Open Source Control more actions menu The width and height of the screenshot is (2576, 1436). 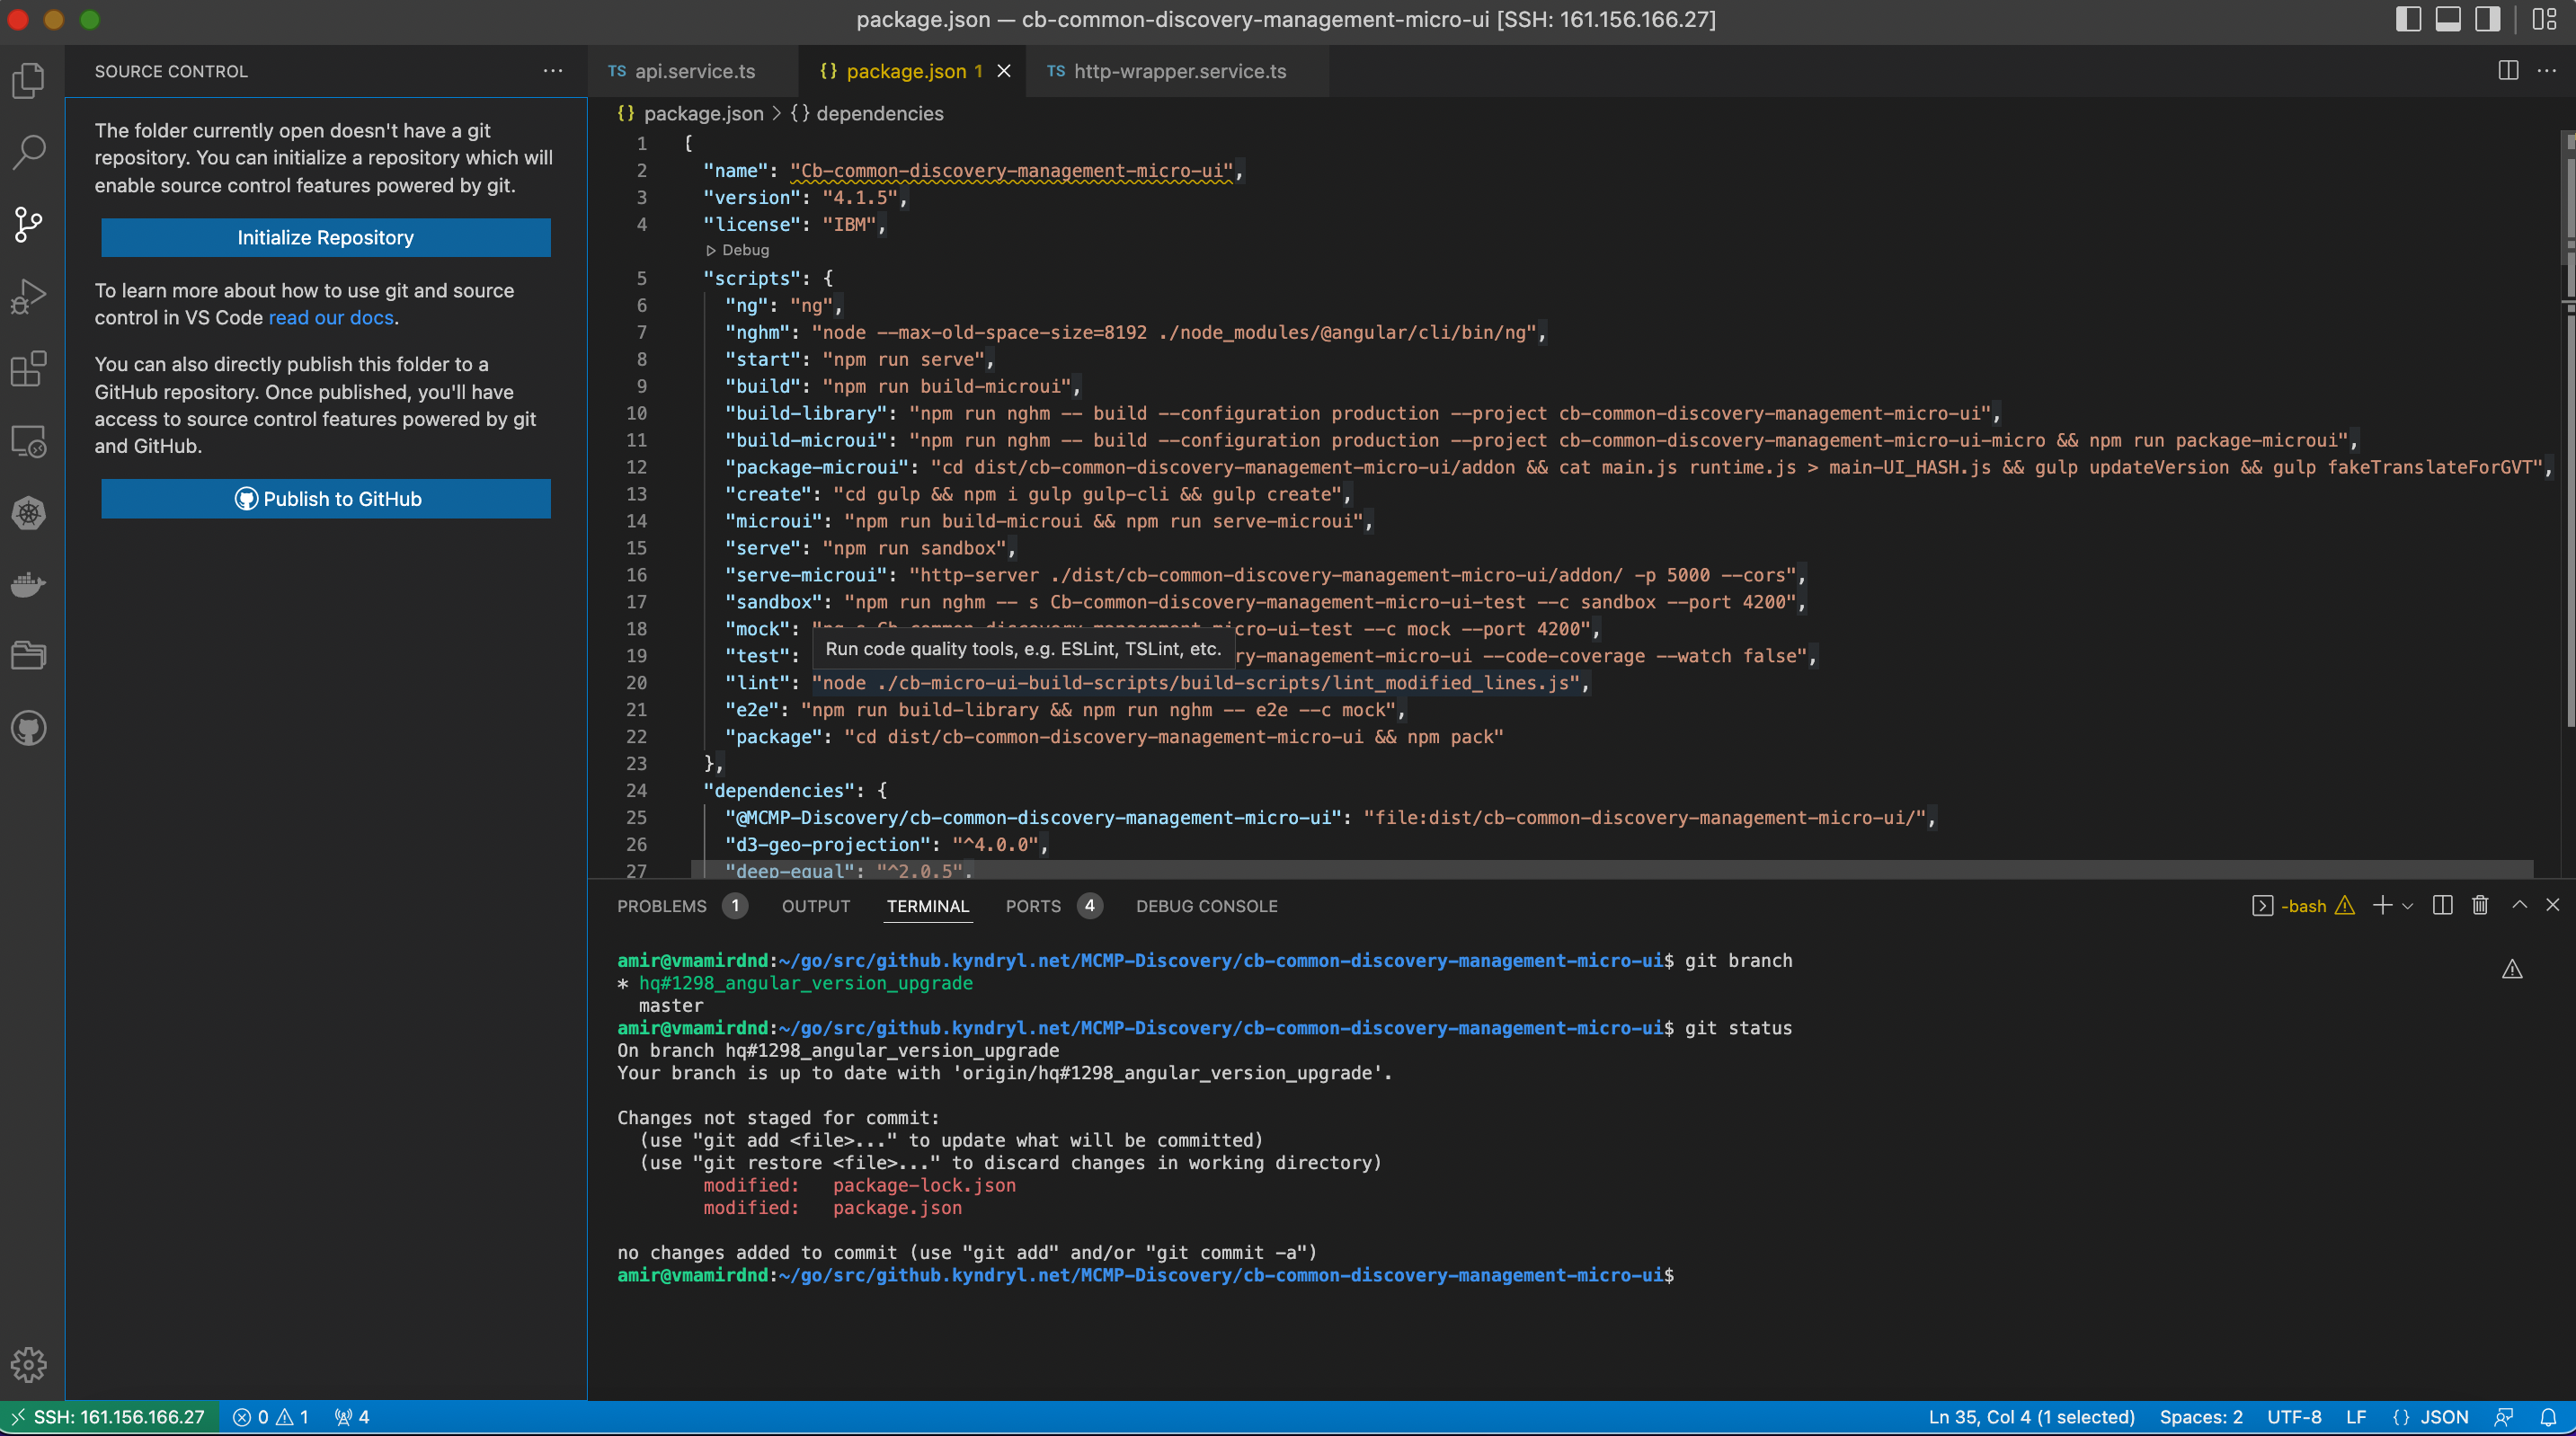coord(553,71)
